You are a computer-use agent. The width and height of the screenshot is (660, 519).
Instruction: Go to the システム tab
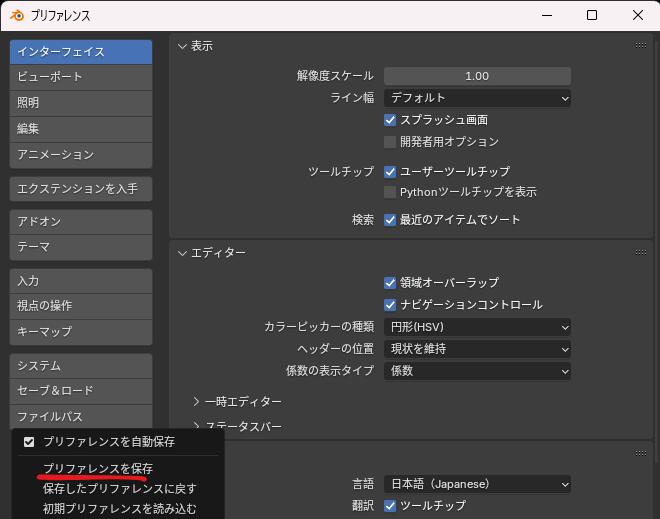[x=81, y=366]
